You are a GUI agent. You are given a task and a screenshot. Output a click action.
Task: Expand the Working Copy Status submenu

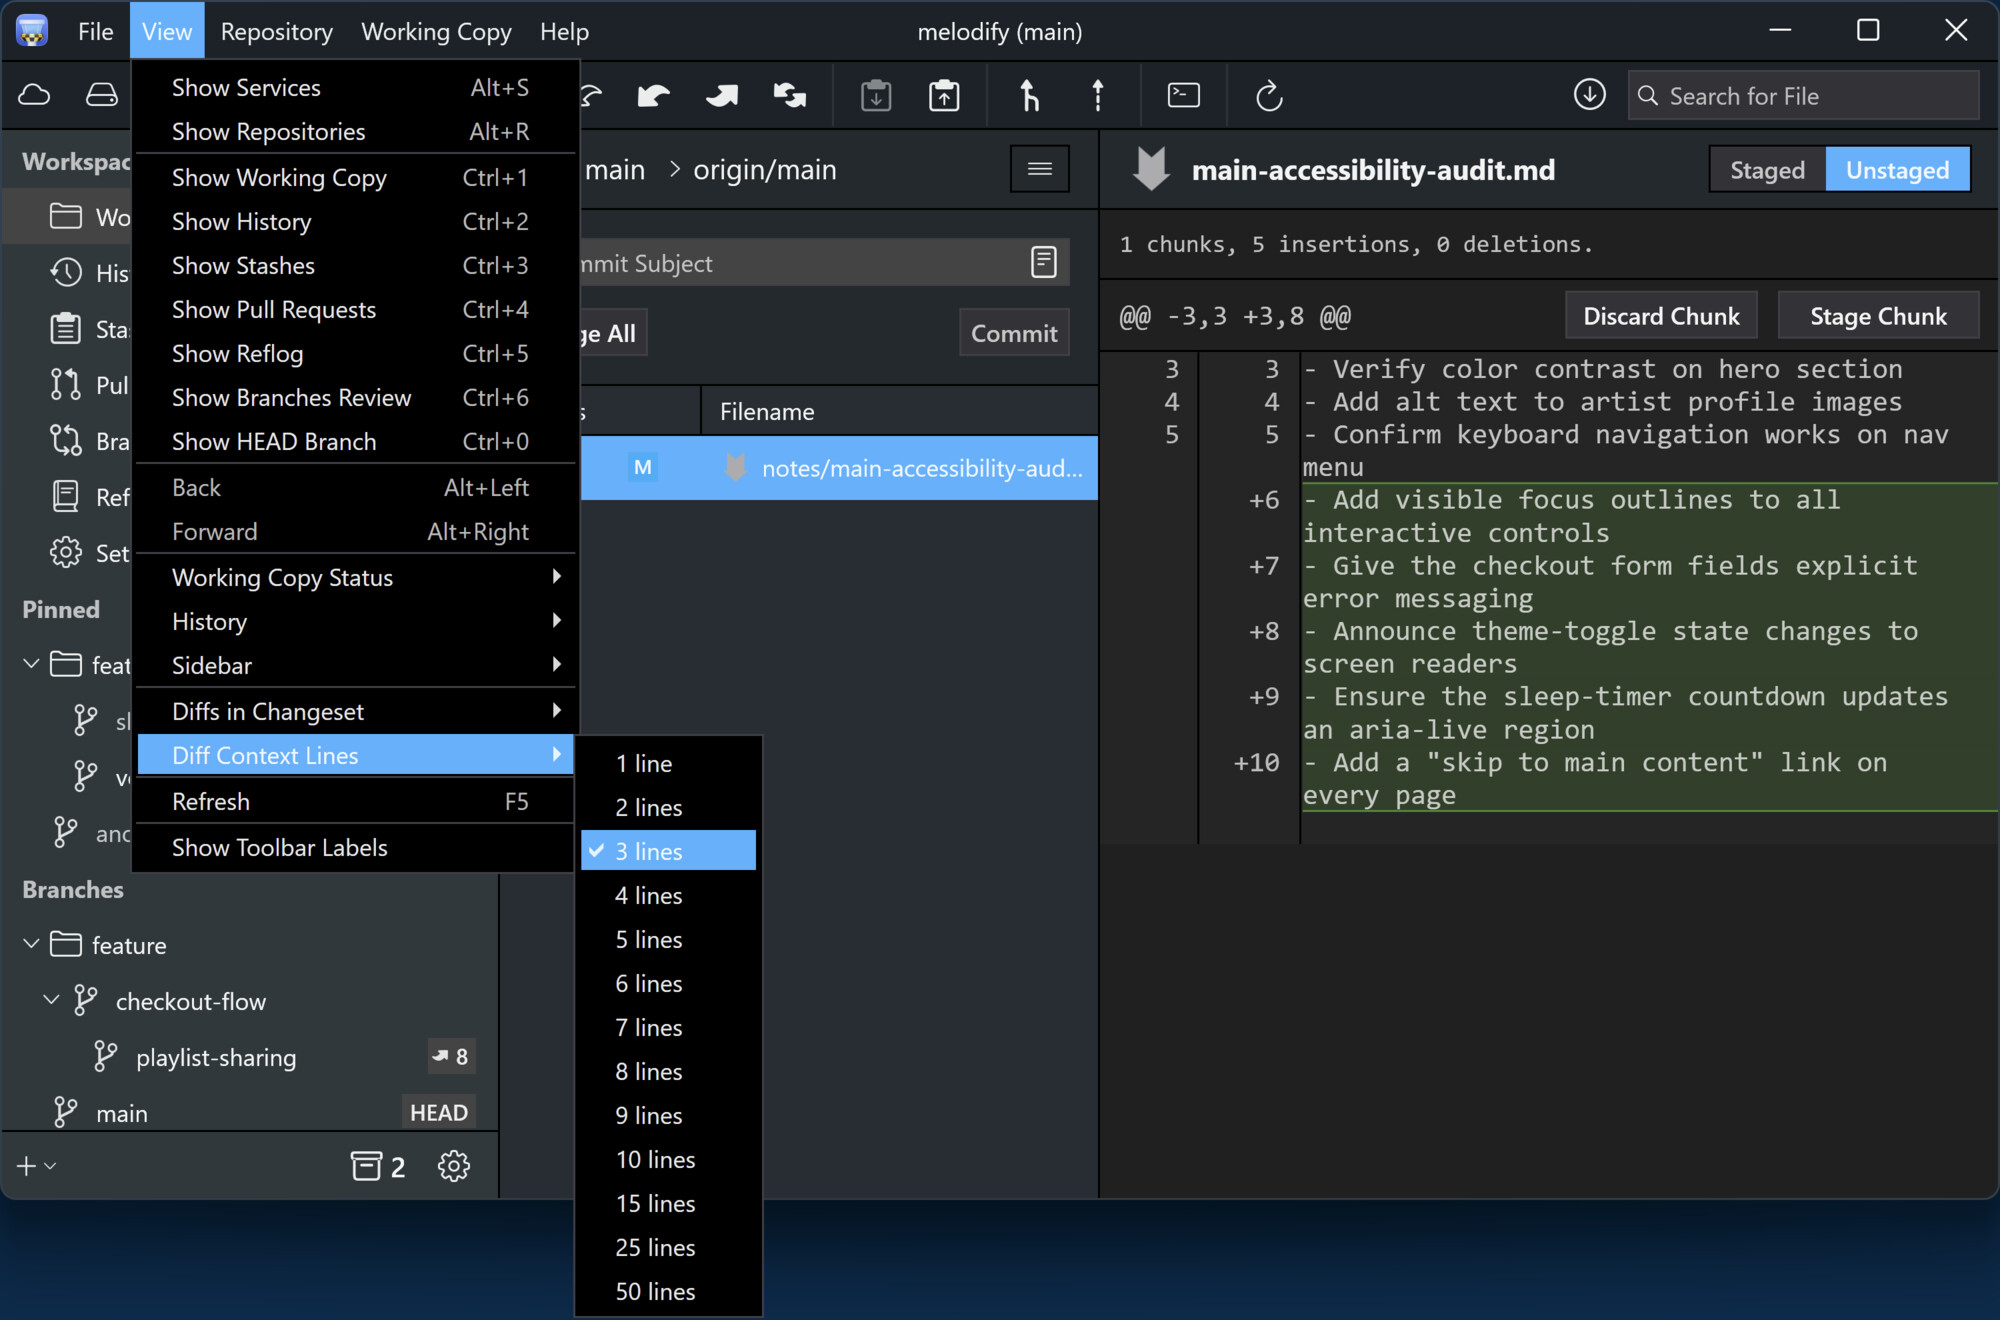(355, 577)
